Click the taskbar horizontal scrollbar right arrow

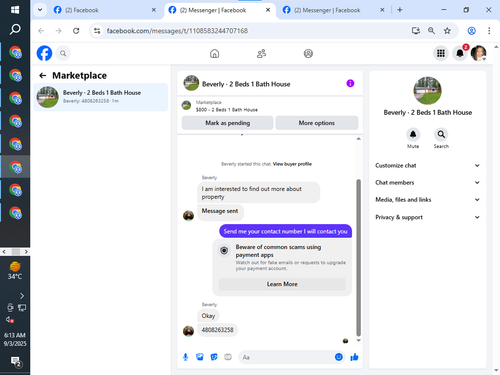[26, 252]
